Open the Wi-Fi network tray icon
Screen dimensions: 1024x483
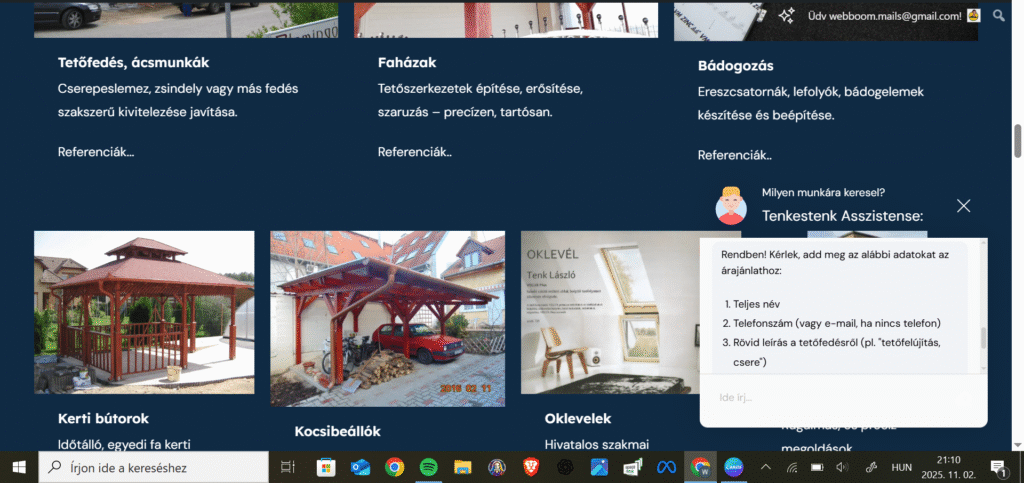click(792, 467)
